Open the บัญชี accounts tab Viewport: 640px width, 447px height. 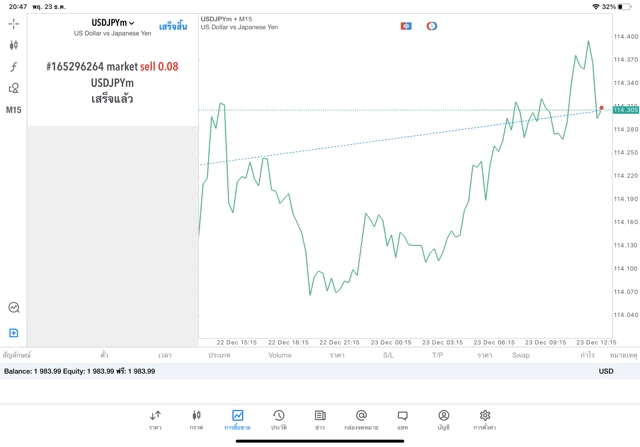coord(444,420)
